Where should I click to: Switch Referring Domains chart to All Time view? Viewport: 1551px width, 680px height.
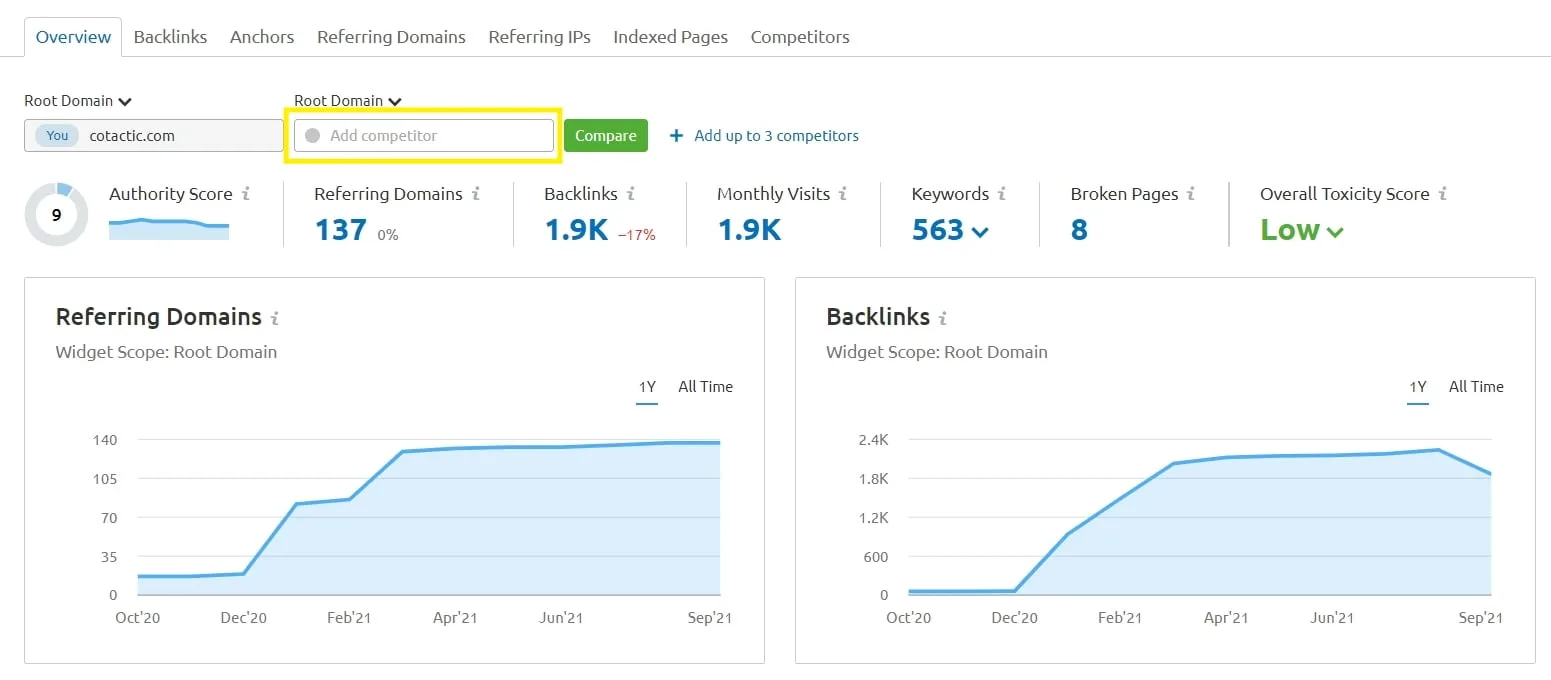pyautogui.click(x=705, y=387)
